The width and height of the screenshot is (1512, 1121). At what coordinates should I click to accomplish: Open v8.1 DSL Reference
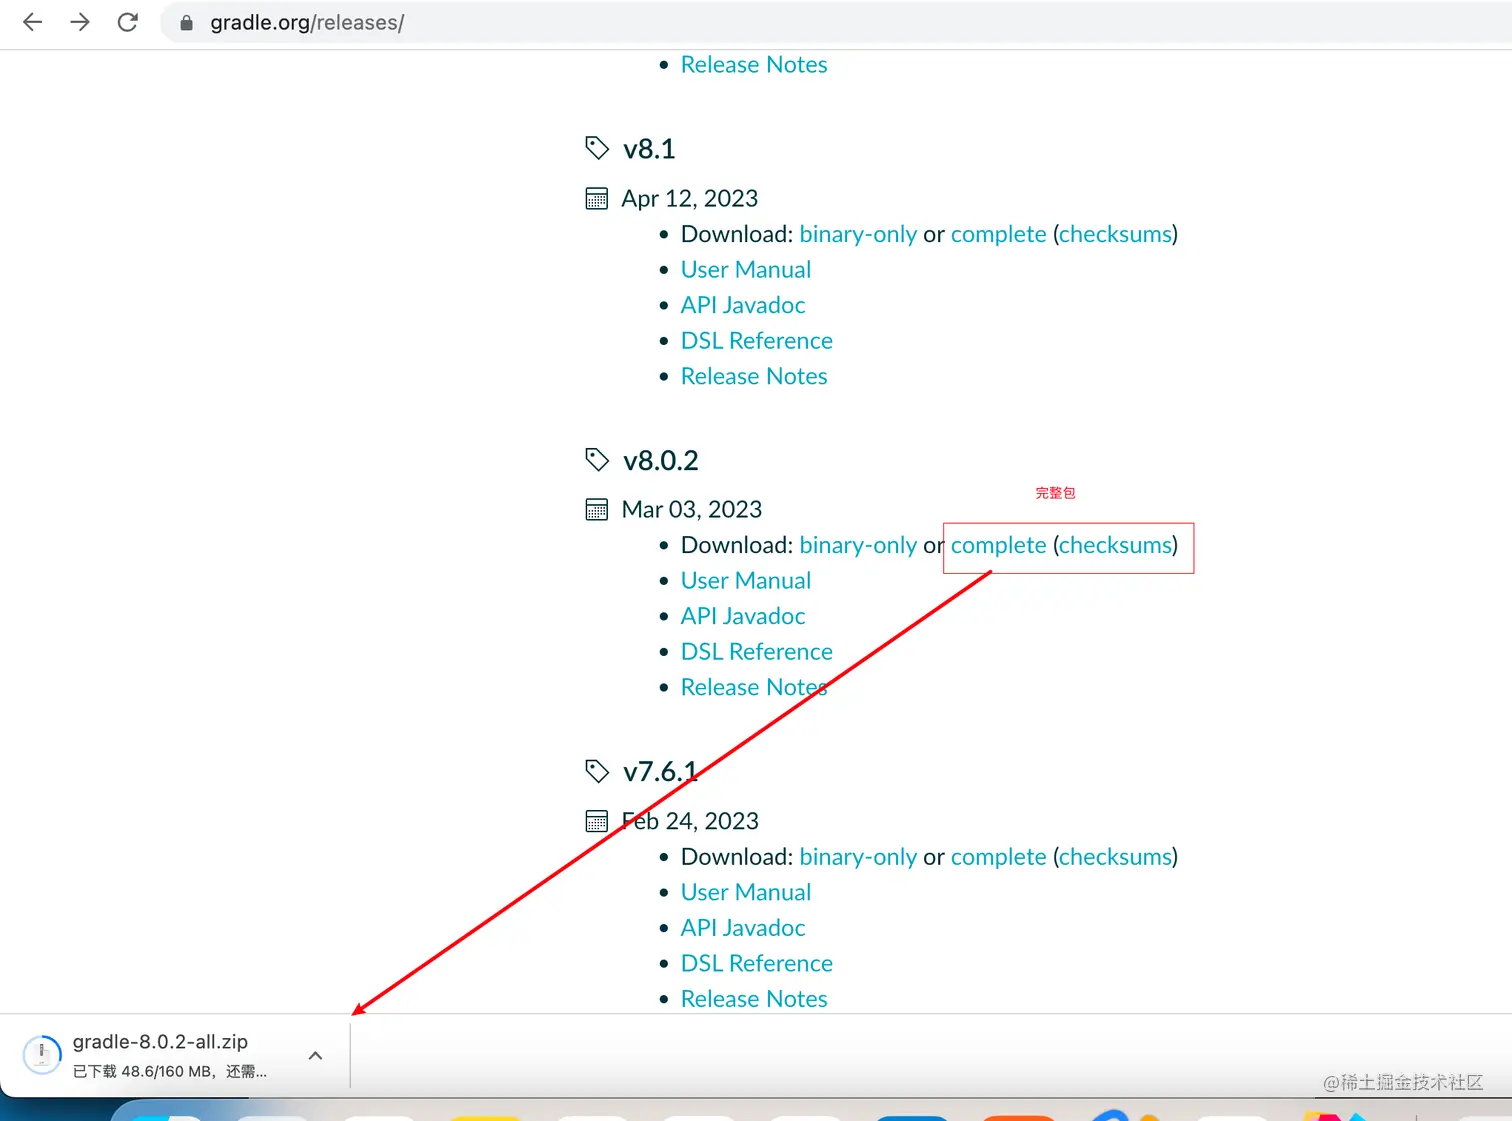point(757,341)
